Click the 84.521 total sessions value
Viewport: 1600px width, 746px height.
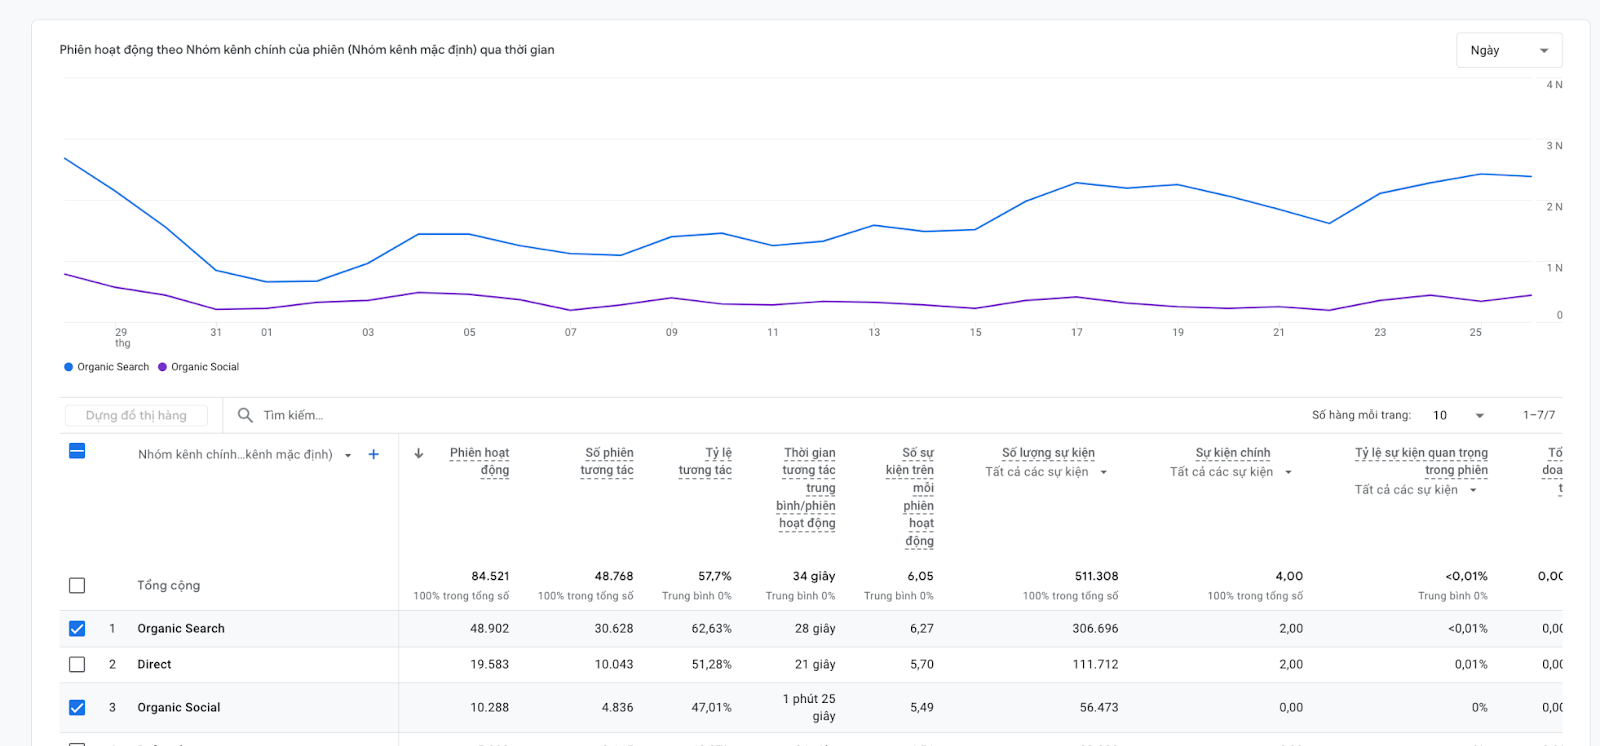point(490,576)
